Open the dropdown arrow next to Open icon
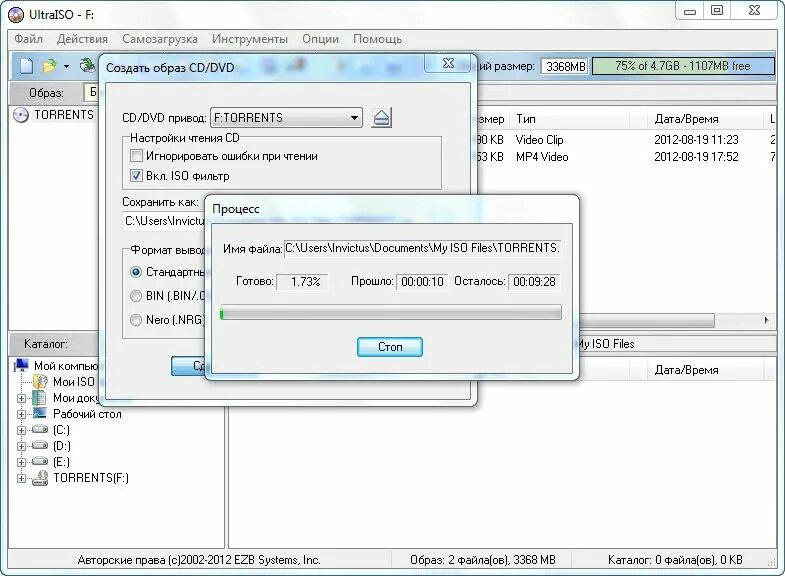 coord(66,67)
